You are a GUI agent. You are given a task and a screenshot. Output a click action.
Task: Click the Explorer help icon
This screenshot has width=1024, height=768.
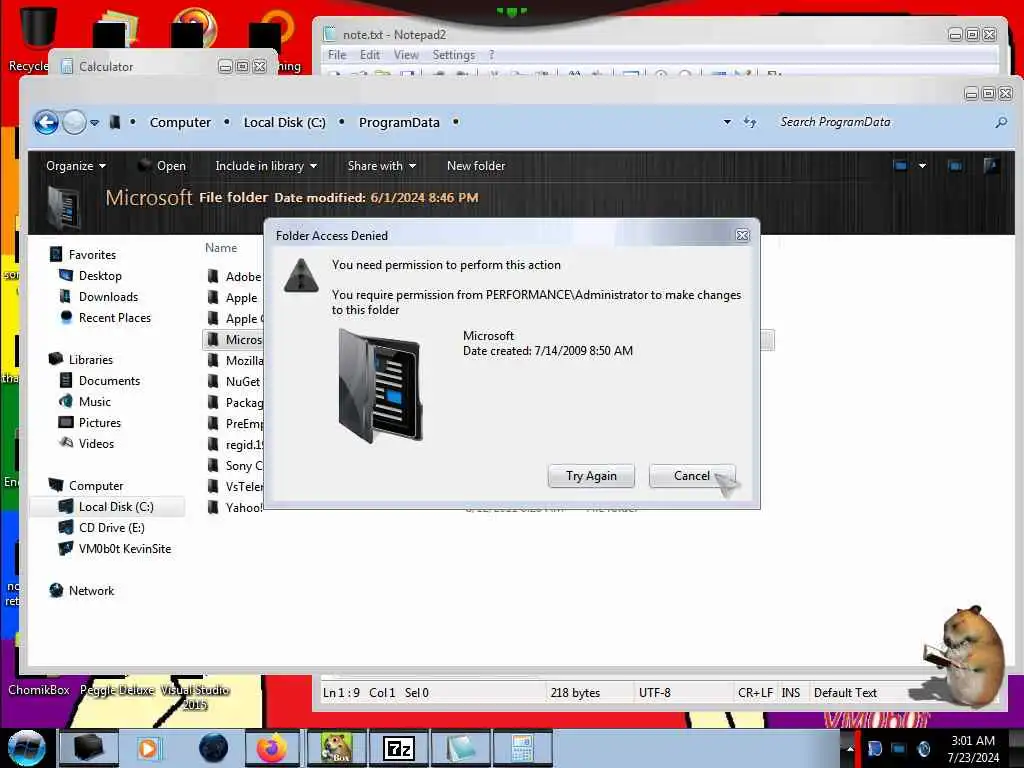coord(991,166)
